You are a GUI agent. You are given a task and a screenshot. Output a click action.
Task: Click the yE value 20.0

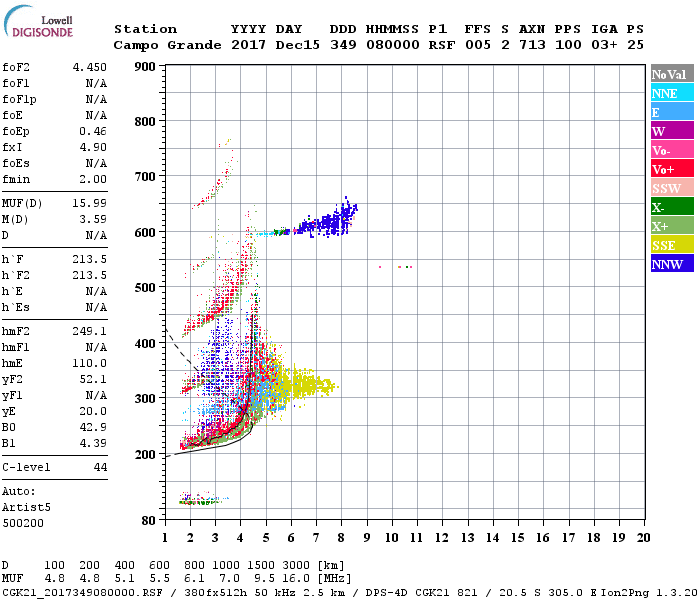coord(93,412)
